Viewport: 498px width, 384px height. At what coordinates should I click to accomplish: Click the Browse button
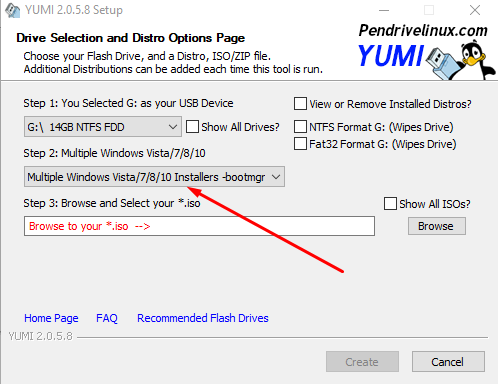(437, 226)
